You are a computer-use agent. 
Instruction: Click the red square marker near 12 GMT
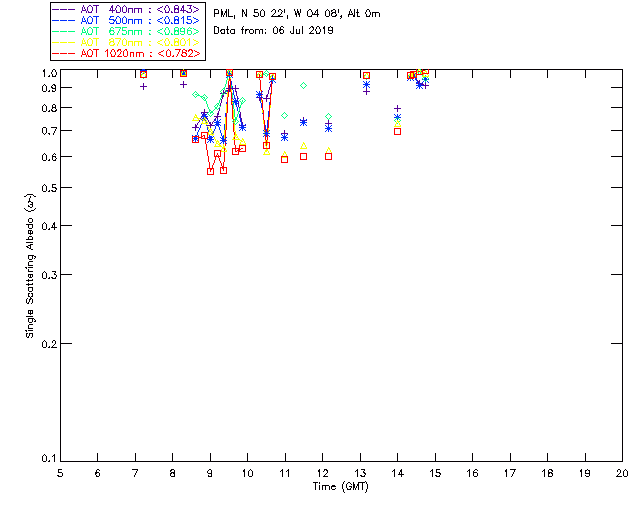(x=328, y=156)
